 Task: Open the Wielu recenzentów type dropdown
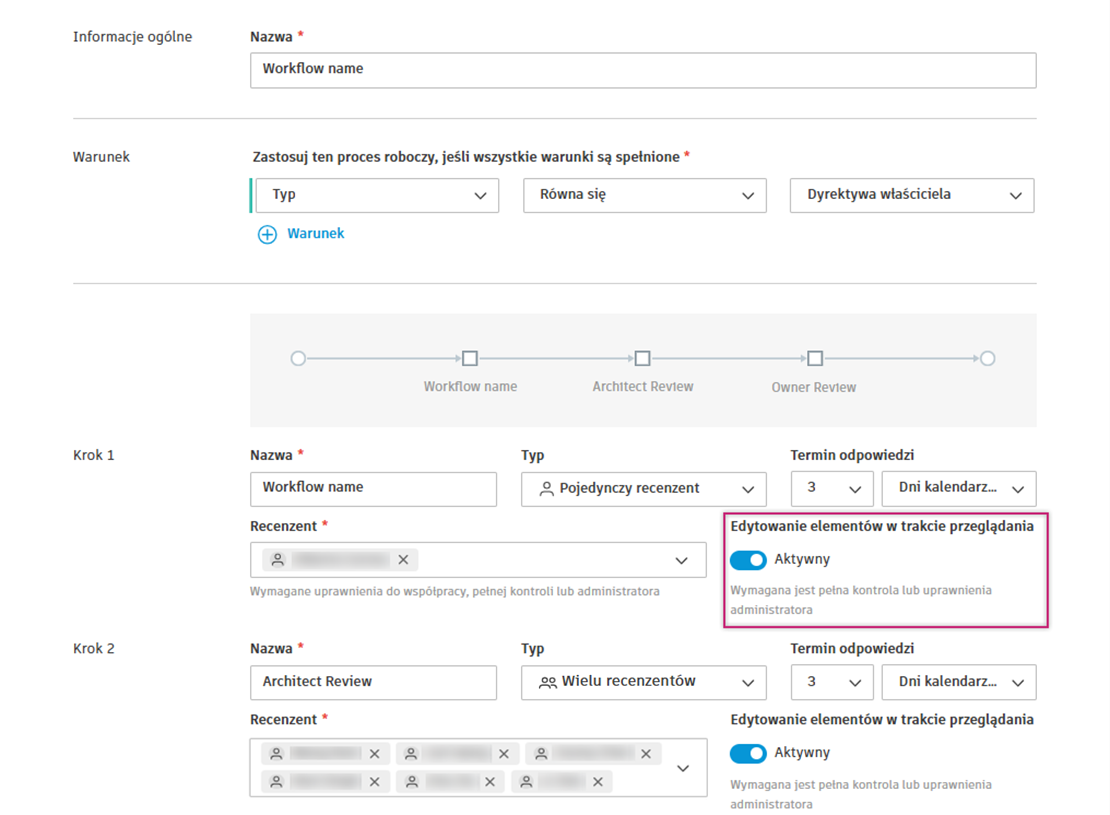click(x=643, y=682)
